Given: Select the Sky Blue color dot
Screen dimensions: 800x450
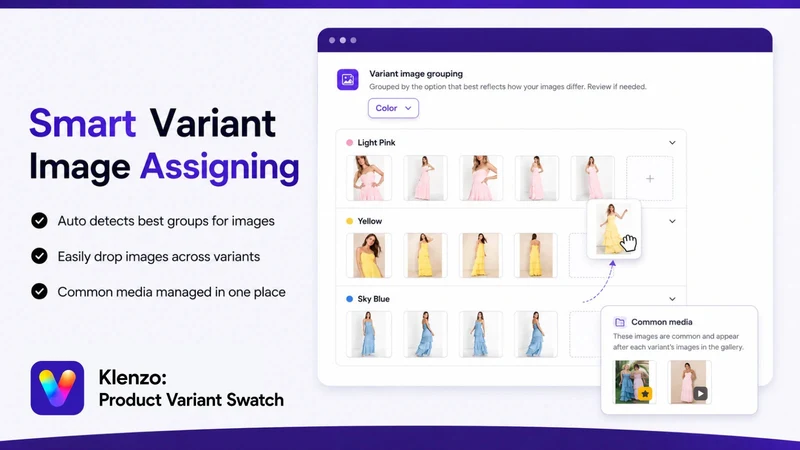Looking at the screenshot, I should [349, 299].
